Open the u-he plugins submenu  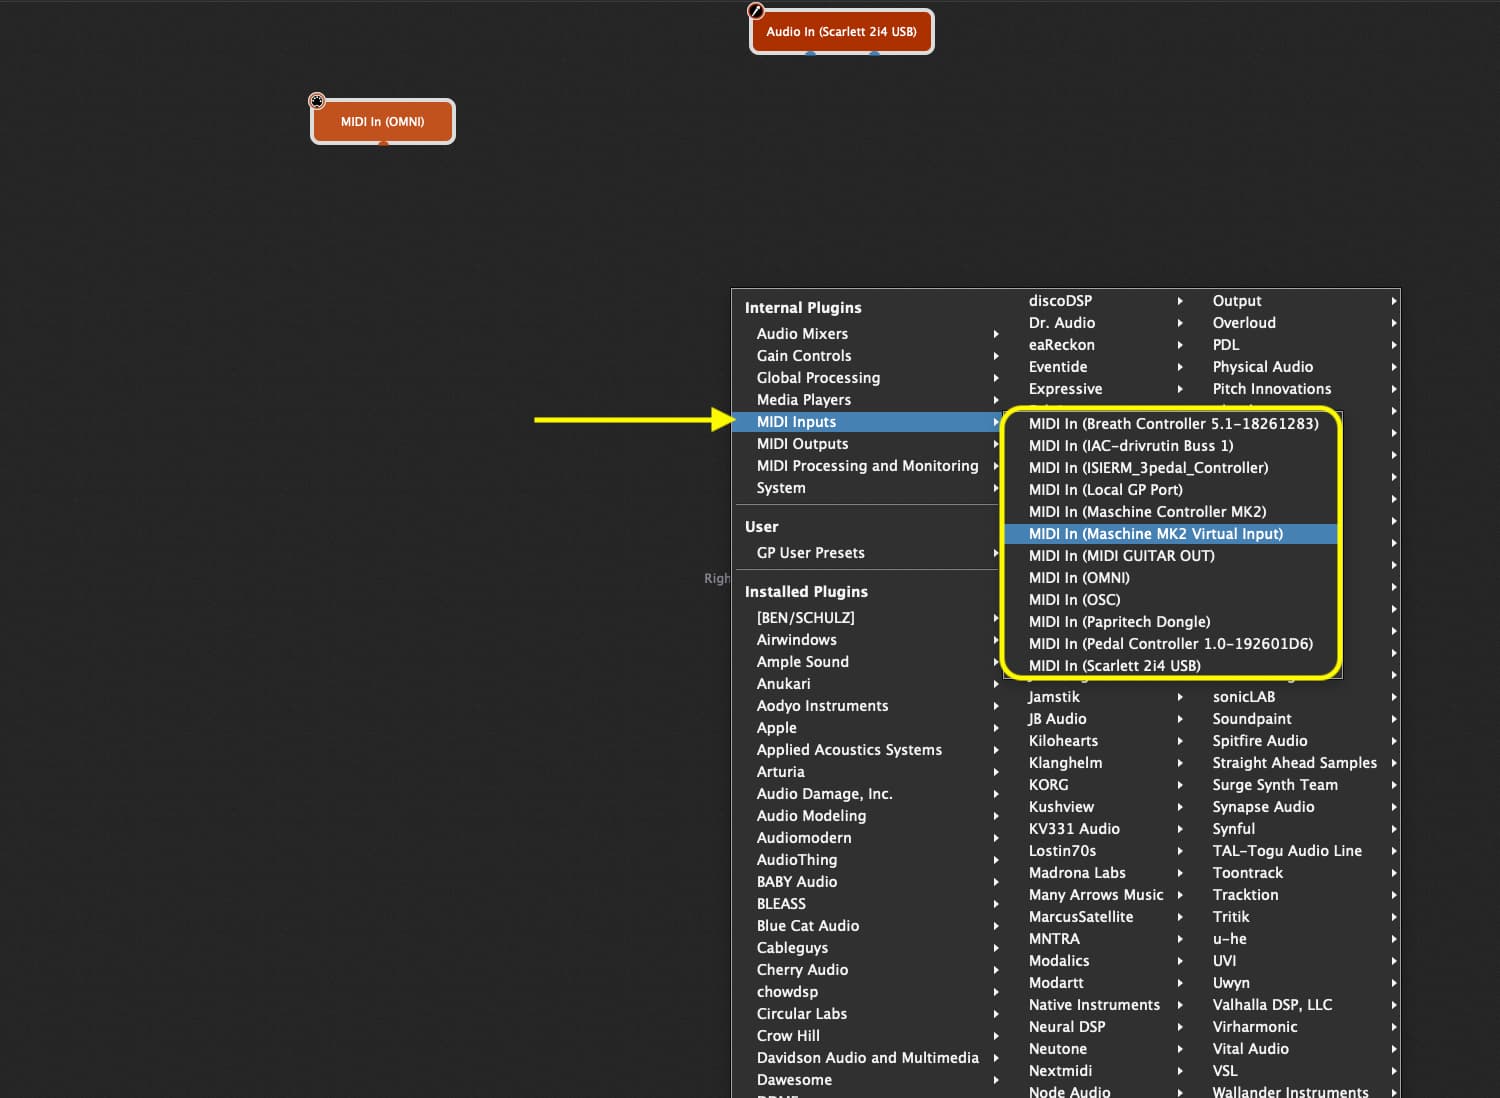1303,939
